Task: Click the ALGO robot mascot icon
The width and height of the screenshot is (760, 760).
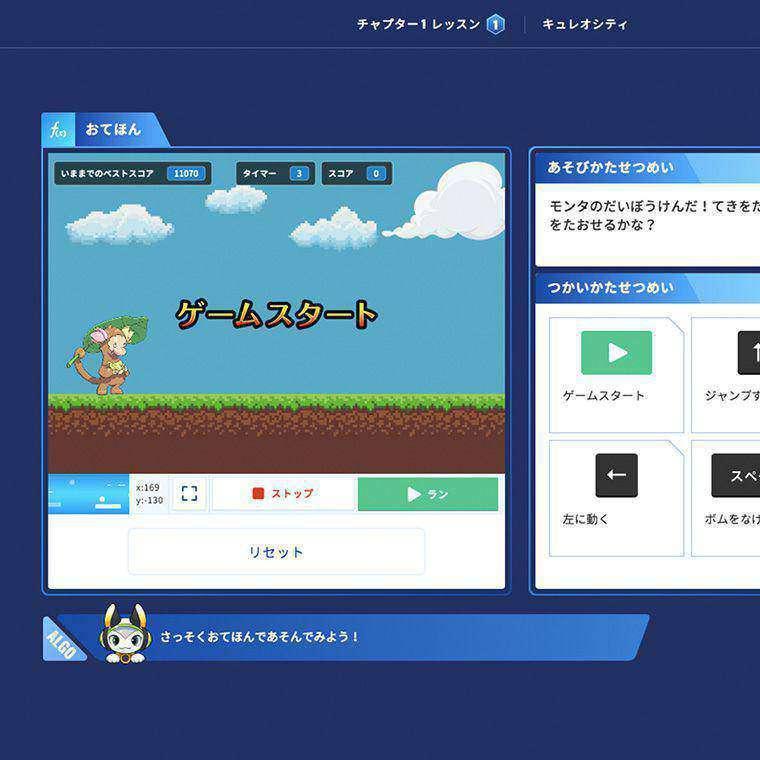Action: click(123, 634)
